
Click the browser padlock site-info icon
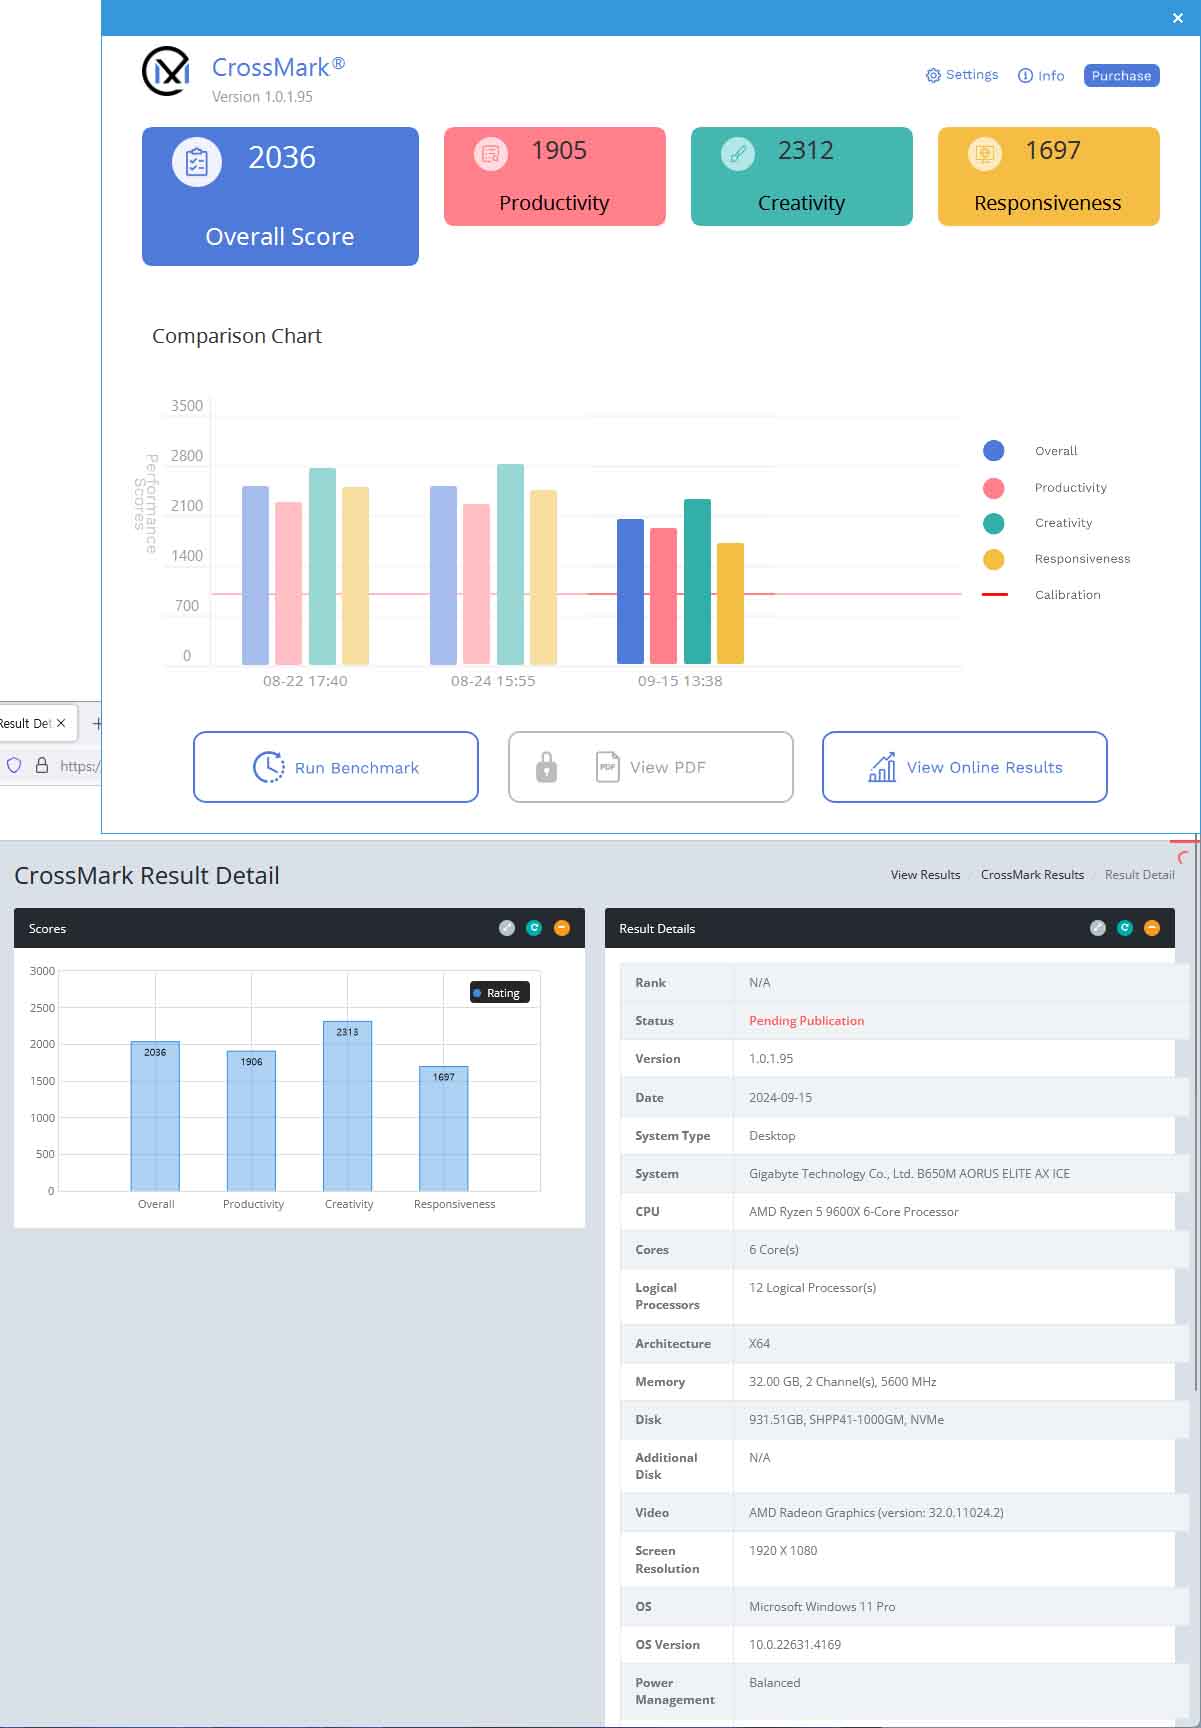tap(42, 766)
